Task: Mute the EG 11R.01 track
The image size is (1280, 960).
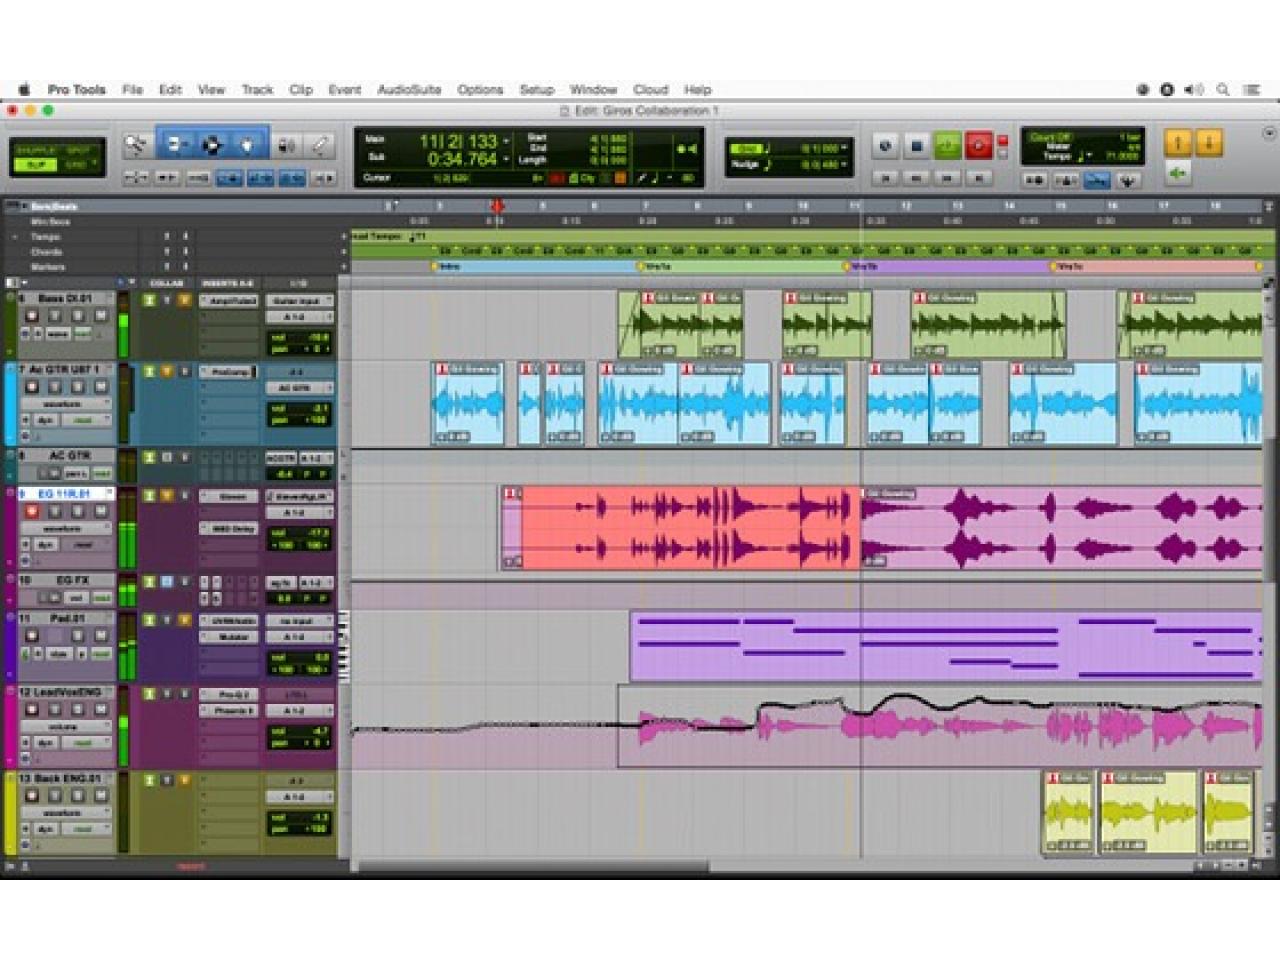Action: tap(100, 511)
